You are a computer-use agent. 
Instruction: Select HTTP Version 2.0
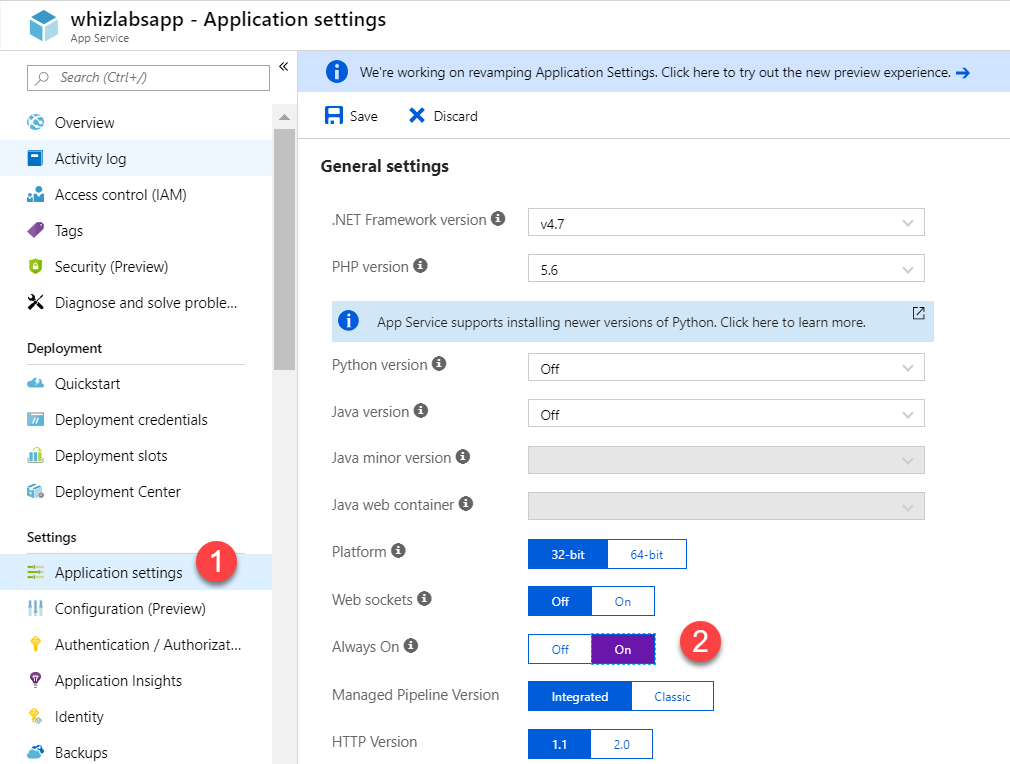tap(622, 744)
